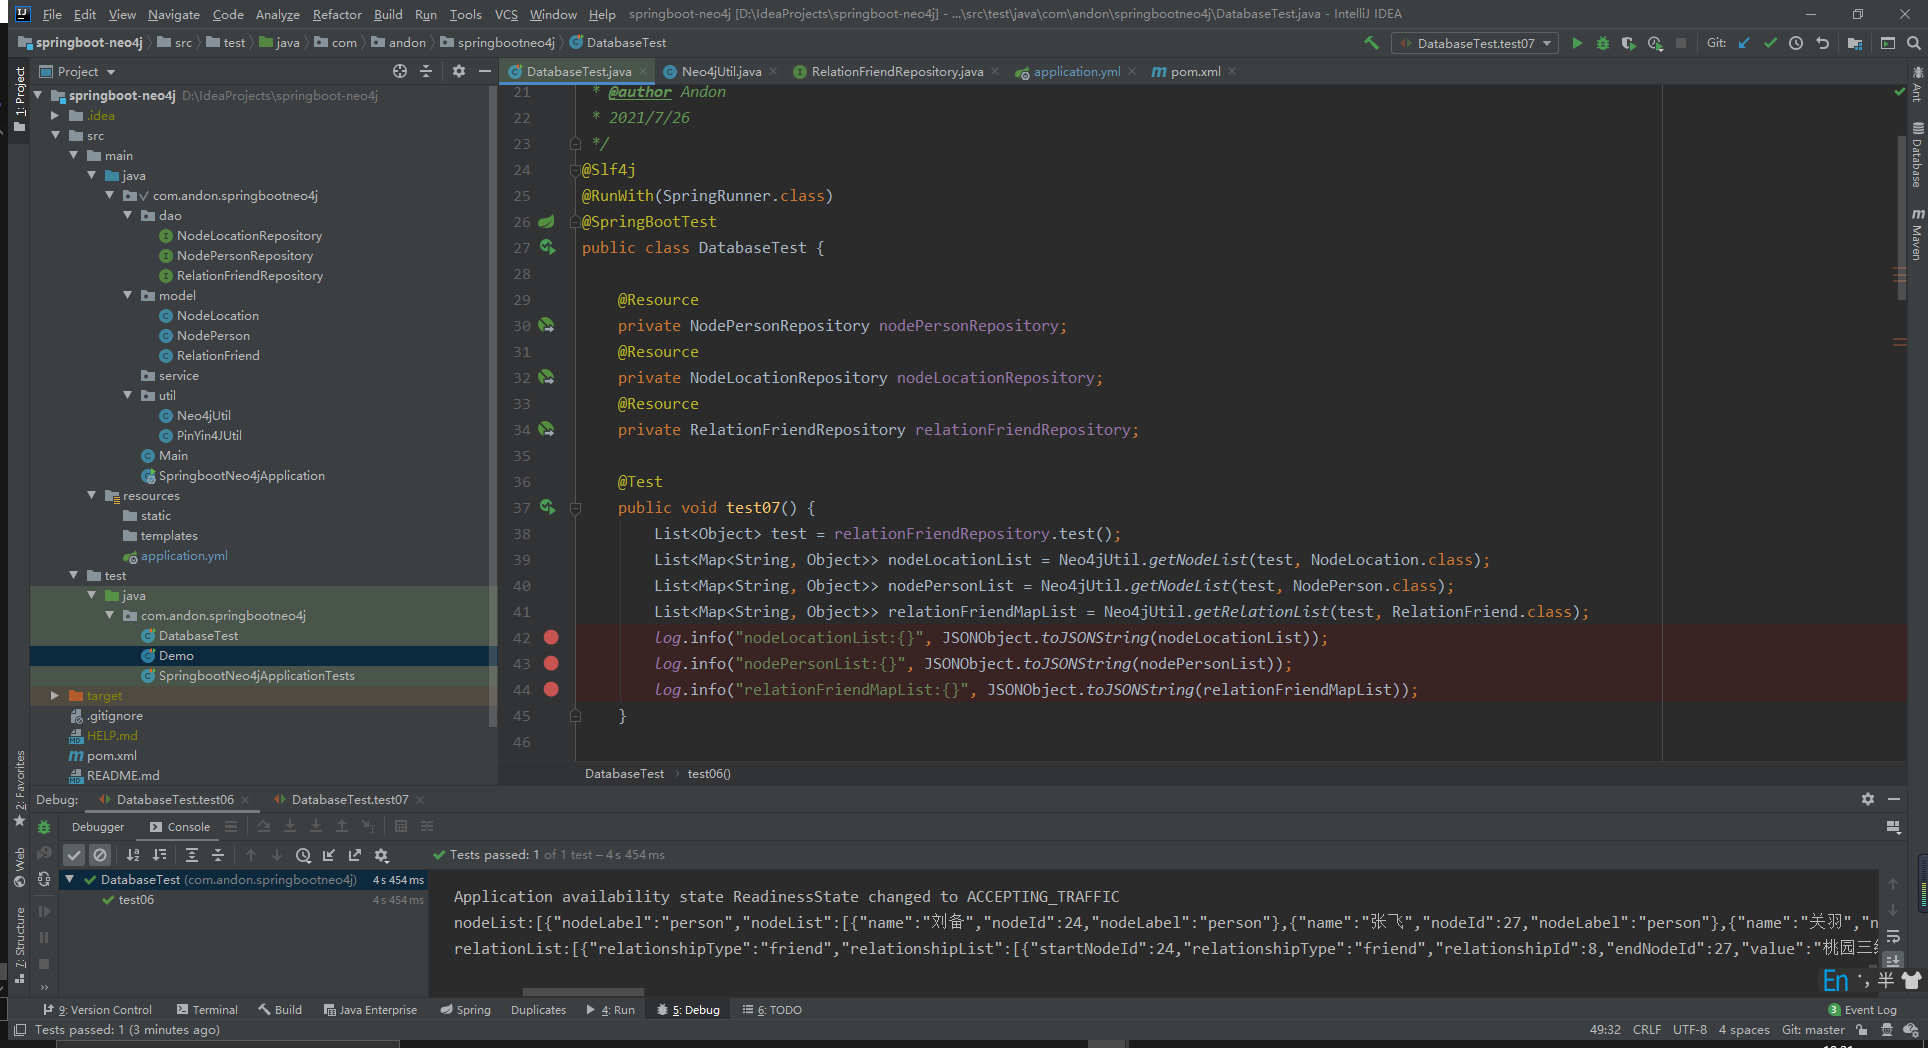
Task: Click Export Test Results icon
Action: point(355,855)
